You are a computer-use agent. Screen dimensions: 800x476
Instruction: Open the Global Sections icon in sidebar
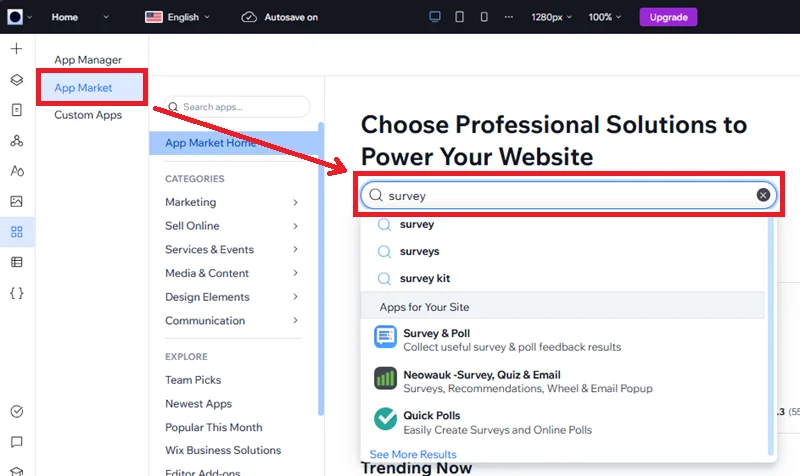(16, 140)
